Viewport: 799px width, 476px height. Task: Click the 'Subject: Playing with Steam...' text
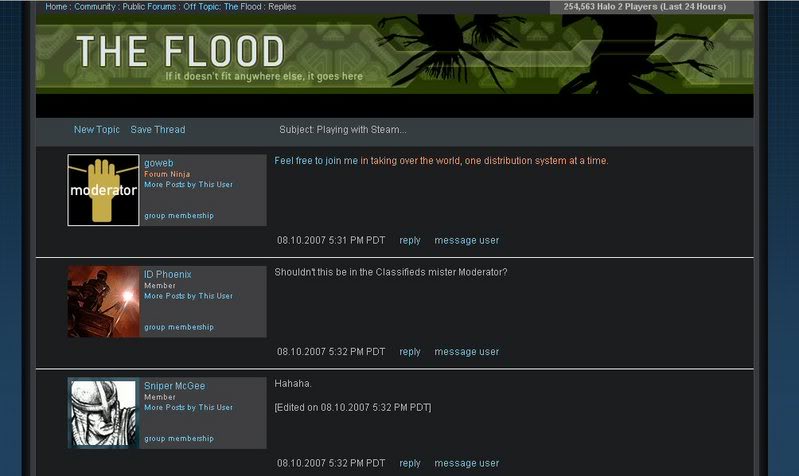(x=343, y=129)
